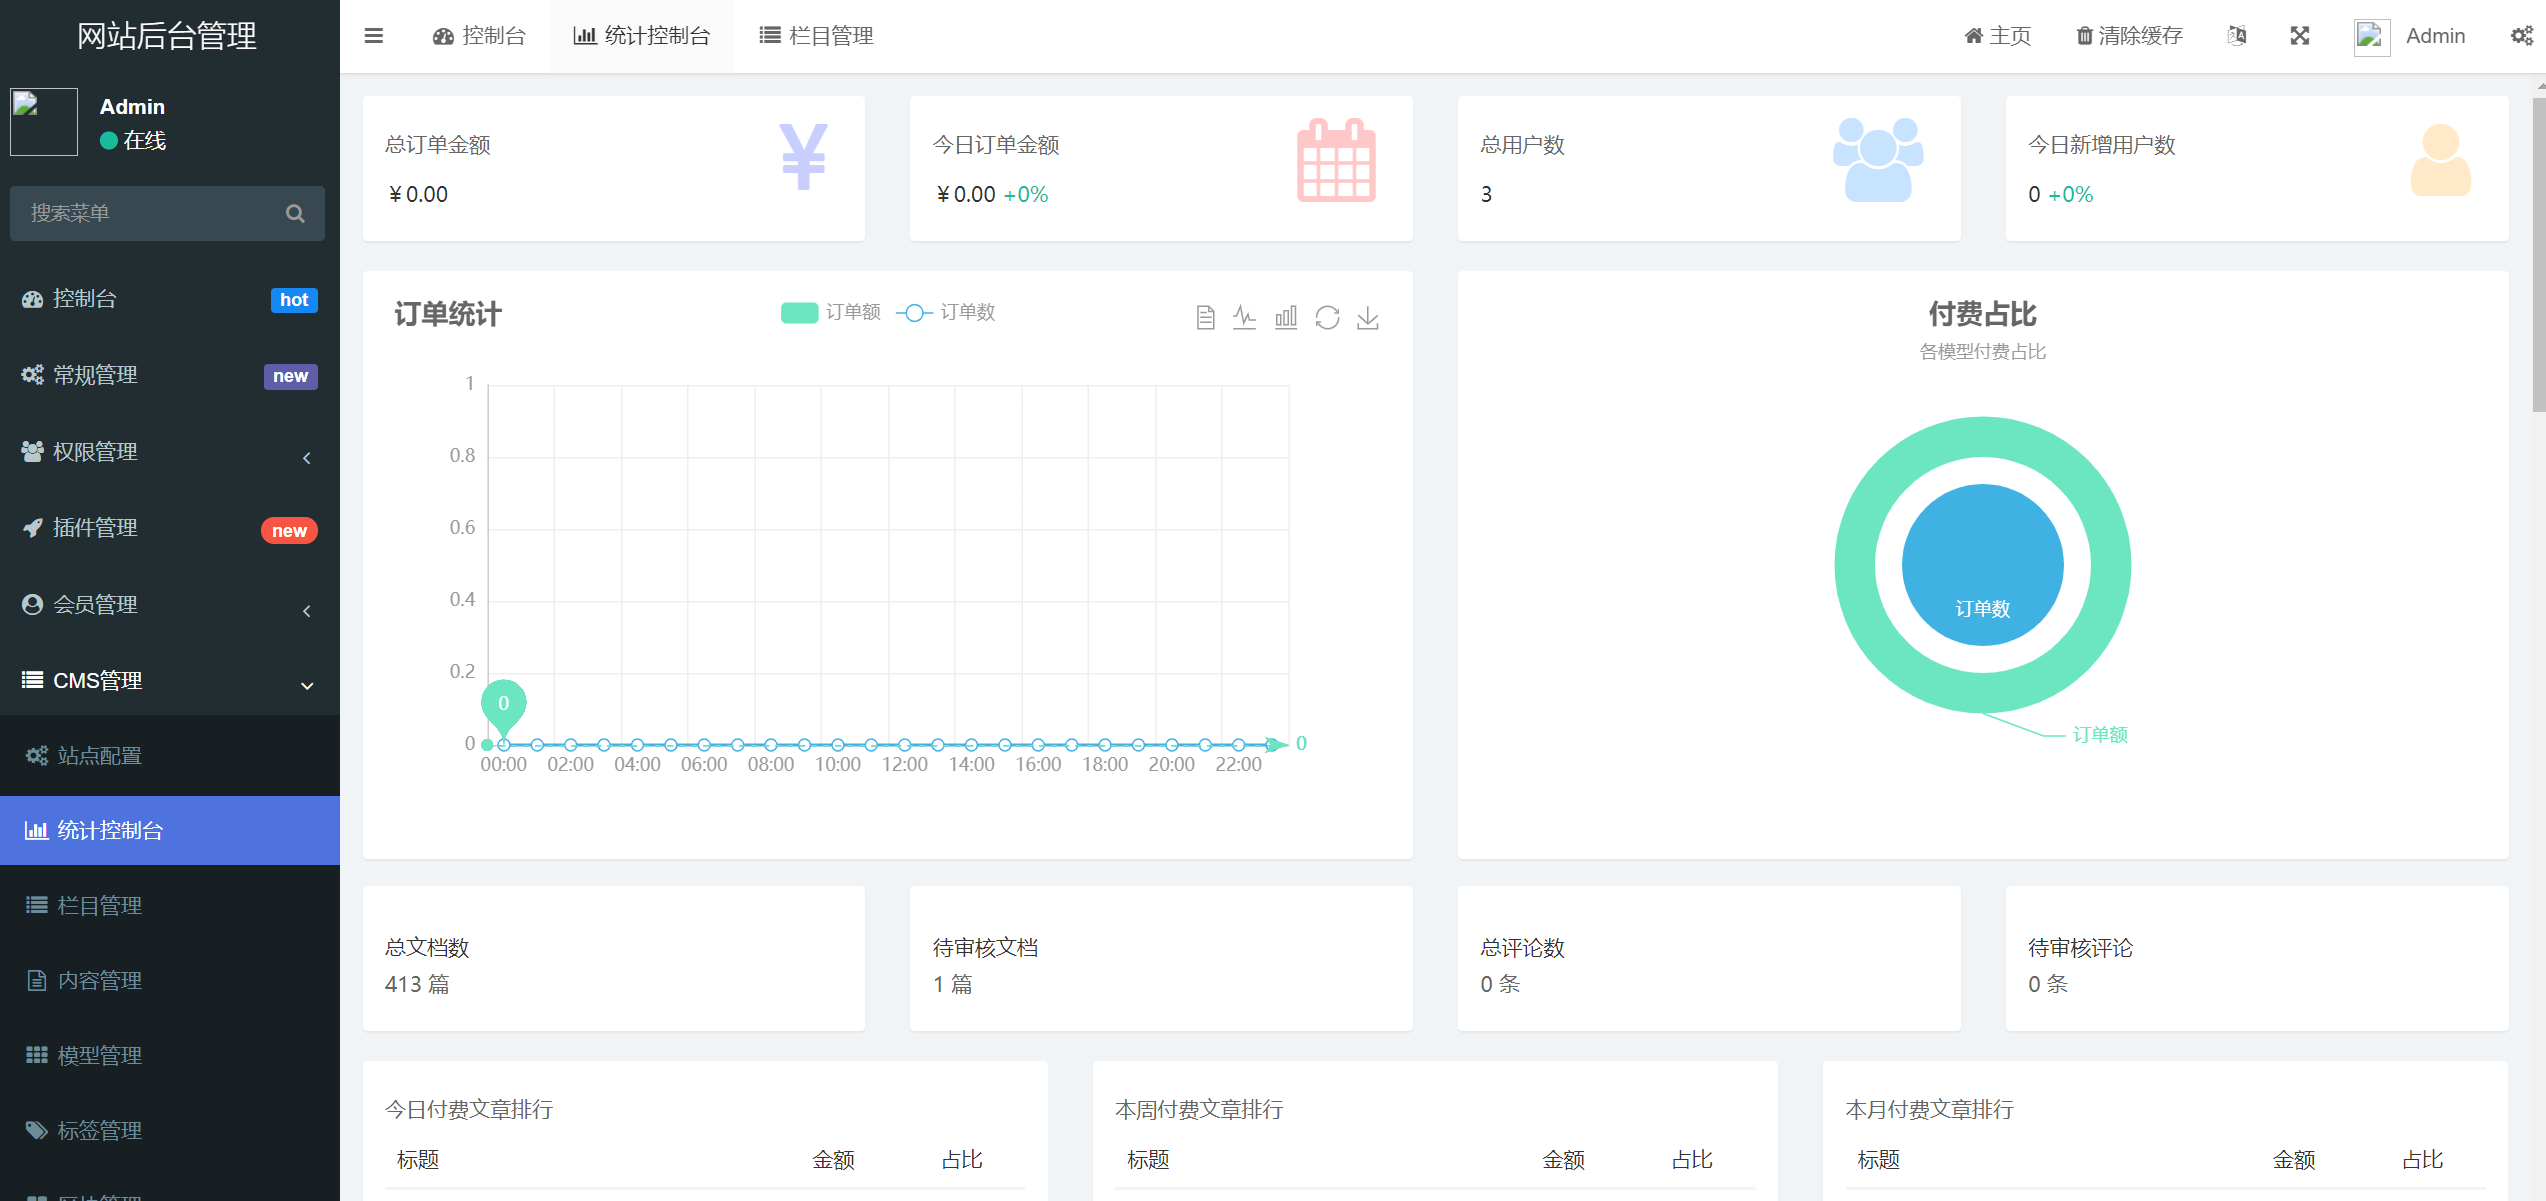Click the 本周付费文章排行 heading
Image resolution: width=2546 pixels, height=1201 pixels.
[1199, 1109]
